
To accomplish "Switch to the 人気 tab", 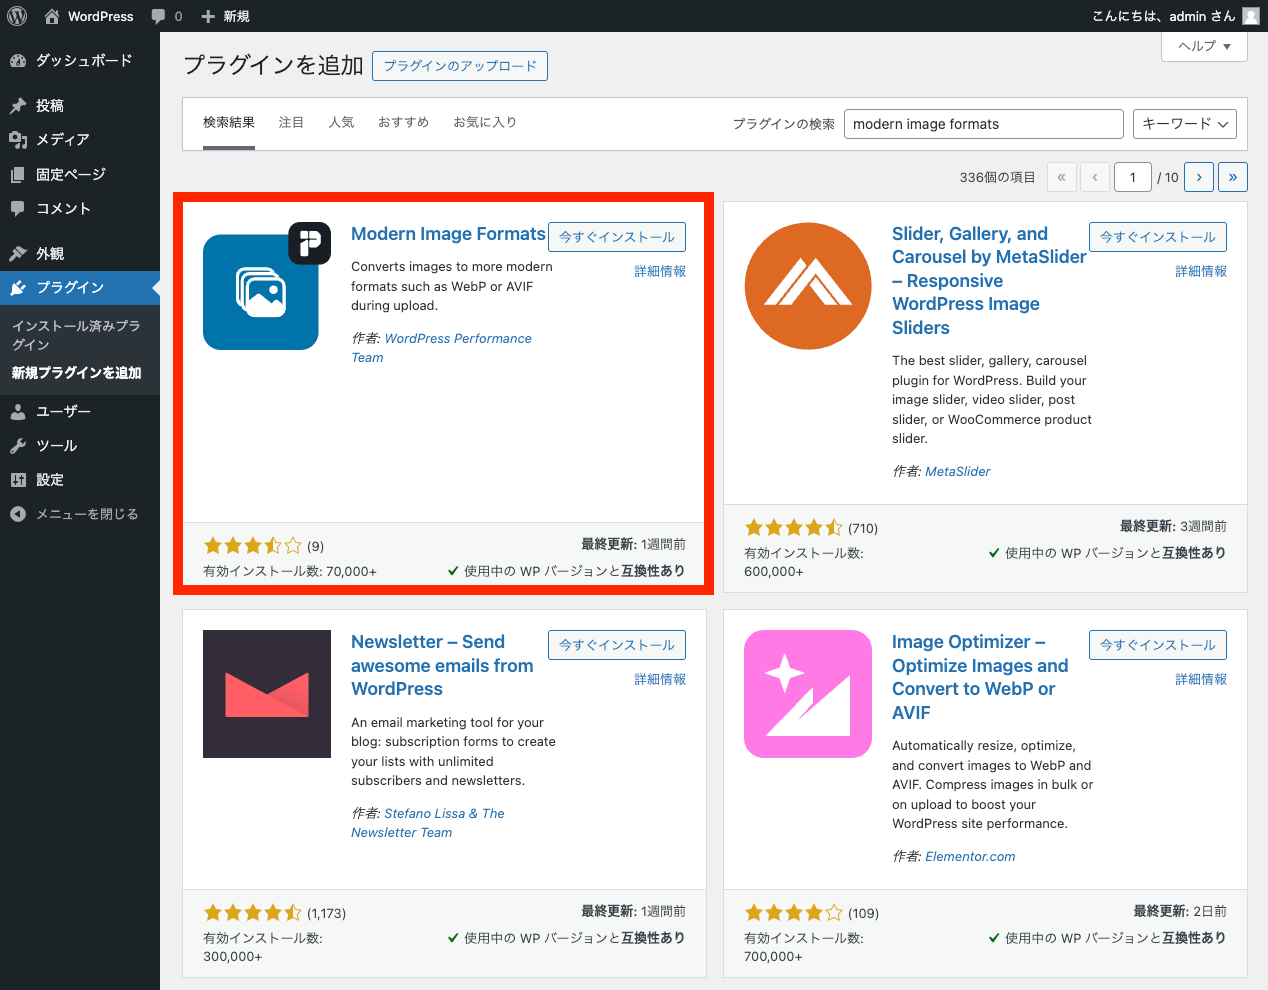I will tap(341, 122).
